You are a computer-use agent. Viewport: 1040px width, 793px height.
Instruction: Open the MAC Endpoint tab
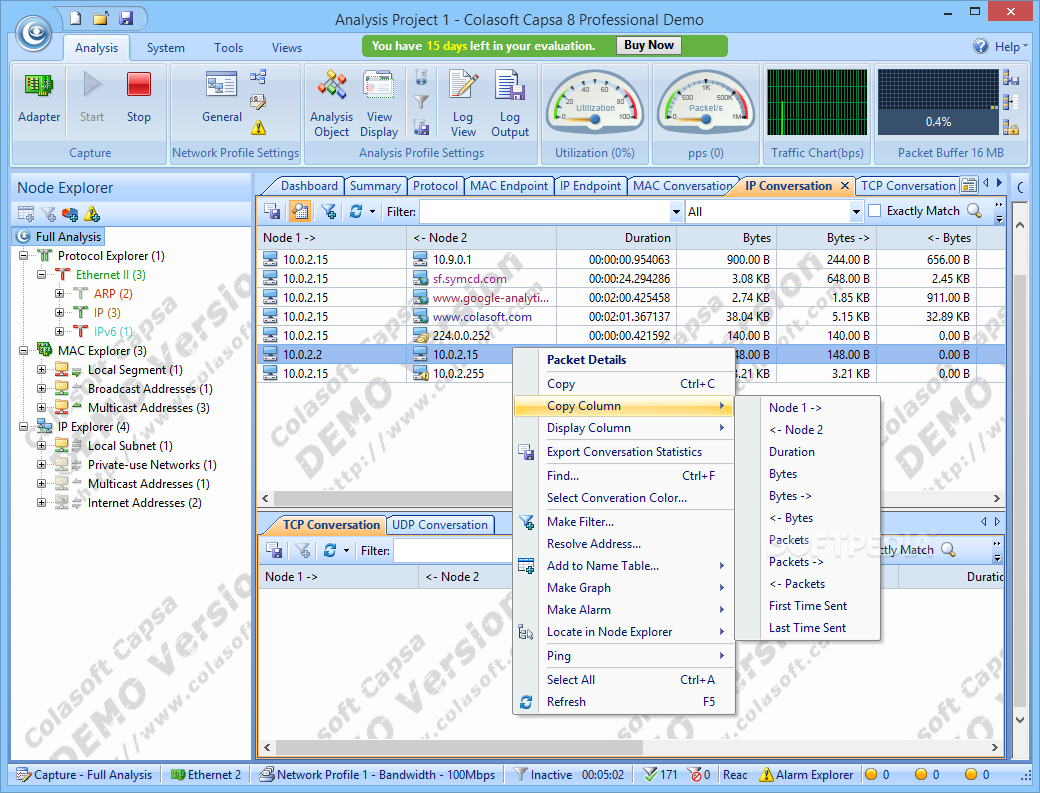coord(509,186)
